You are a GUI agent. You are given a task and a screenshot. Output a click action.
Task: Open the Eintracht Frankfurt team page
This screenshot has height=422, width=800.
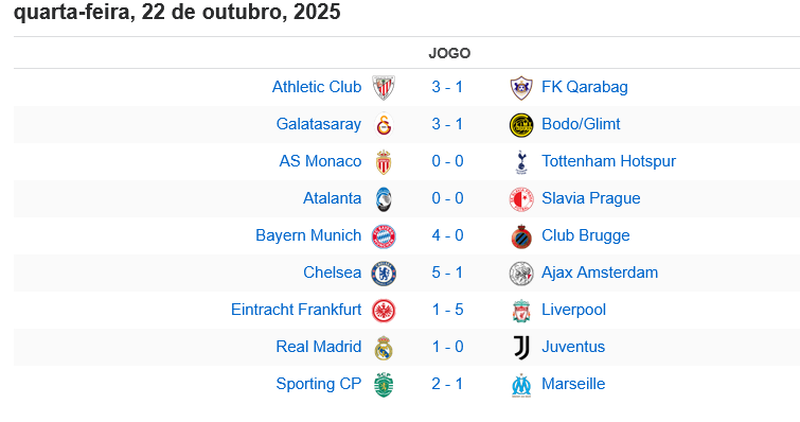point(296,310)
